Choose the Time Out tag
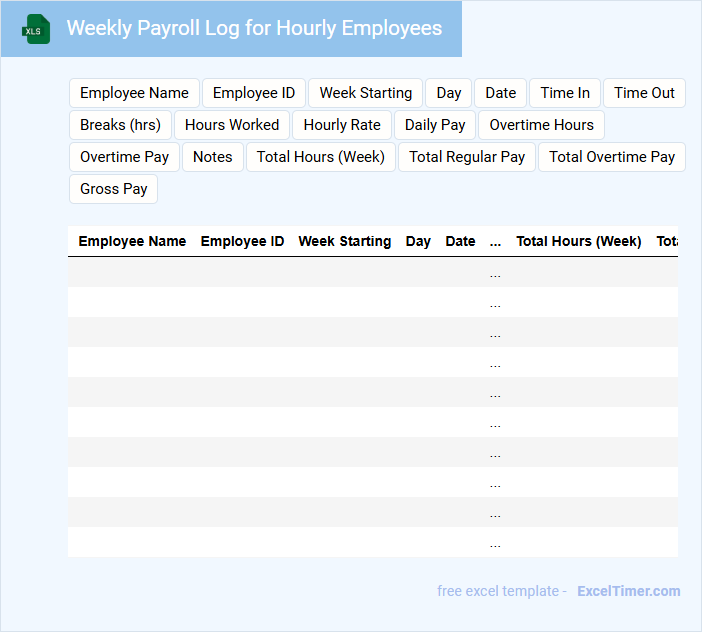Image resolution: width=702 pixels, height=632 pixels. click(x=644, y=93)
